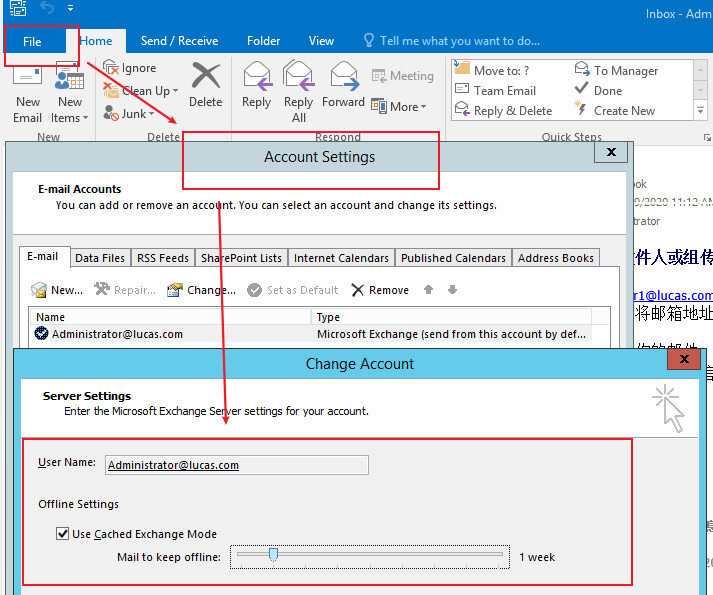Screen dimensions: 713x595
Task: Click the Microsoft Exchange type cell
Action: click(x=451, y=334)
